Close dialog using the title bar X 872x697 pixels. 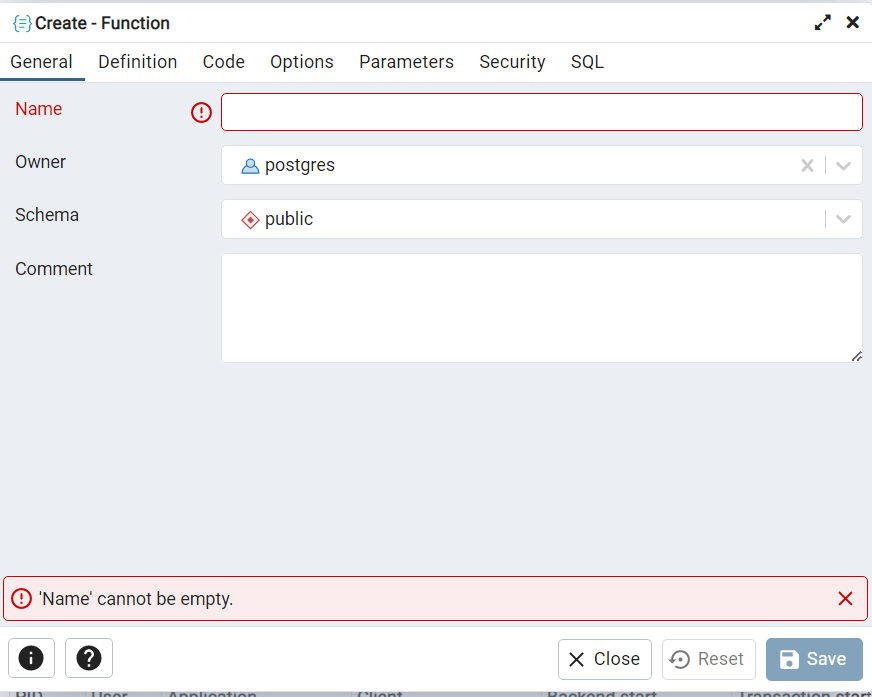coord(853,22)
